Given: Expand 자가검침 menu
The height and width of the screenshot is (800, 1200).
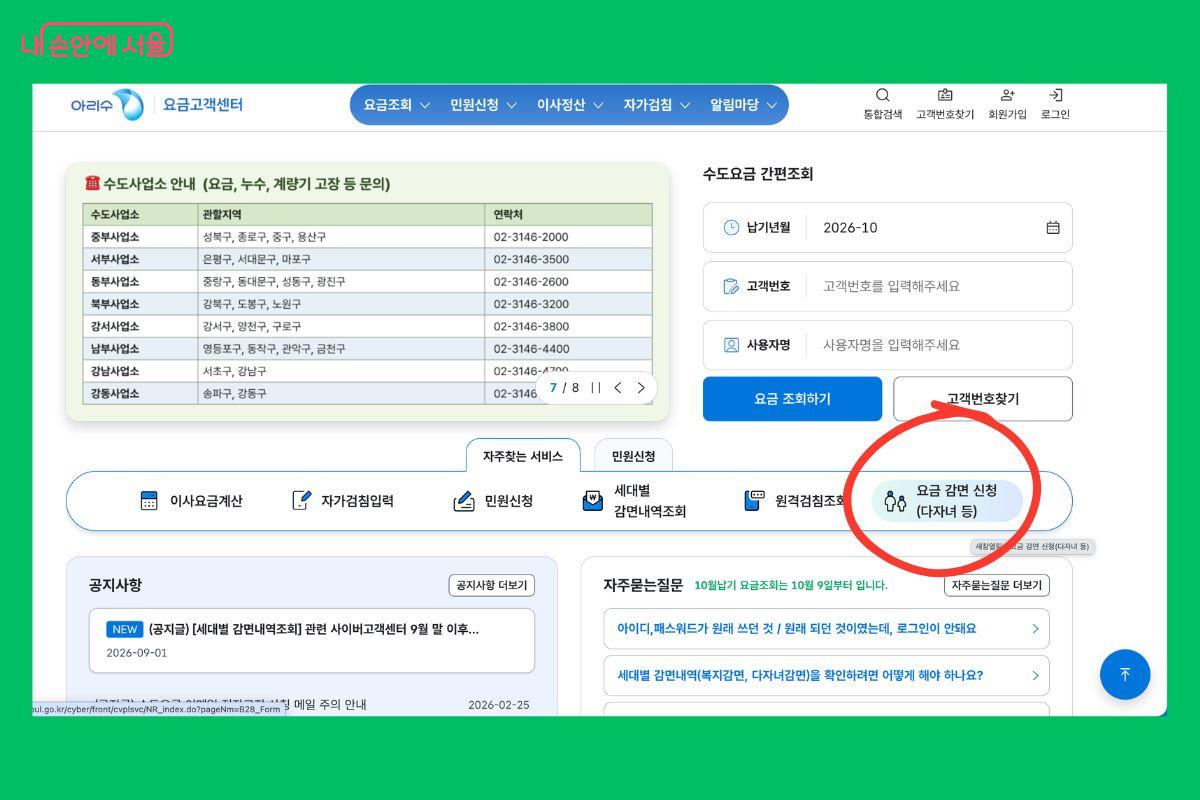Looking at the screenshot, I should tap(657, 105).
